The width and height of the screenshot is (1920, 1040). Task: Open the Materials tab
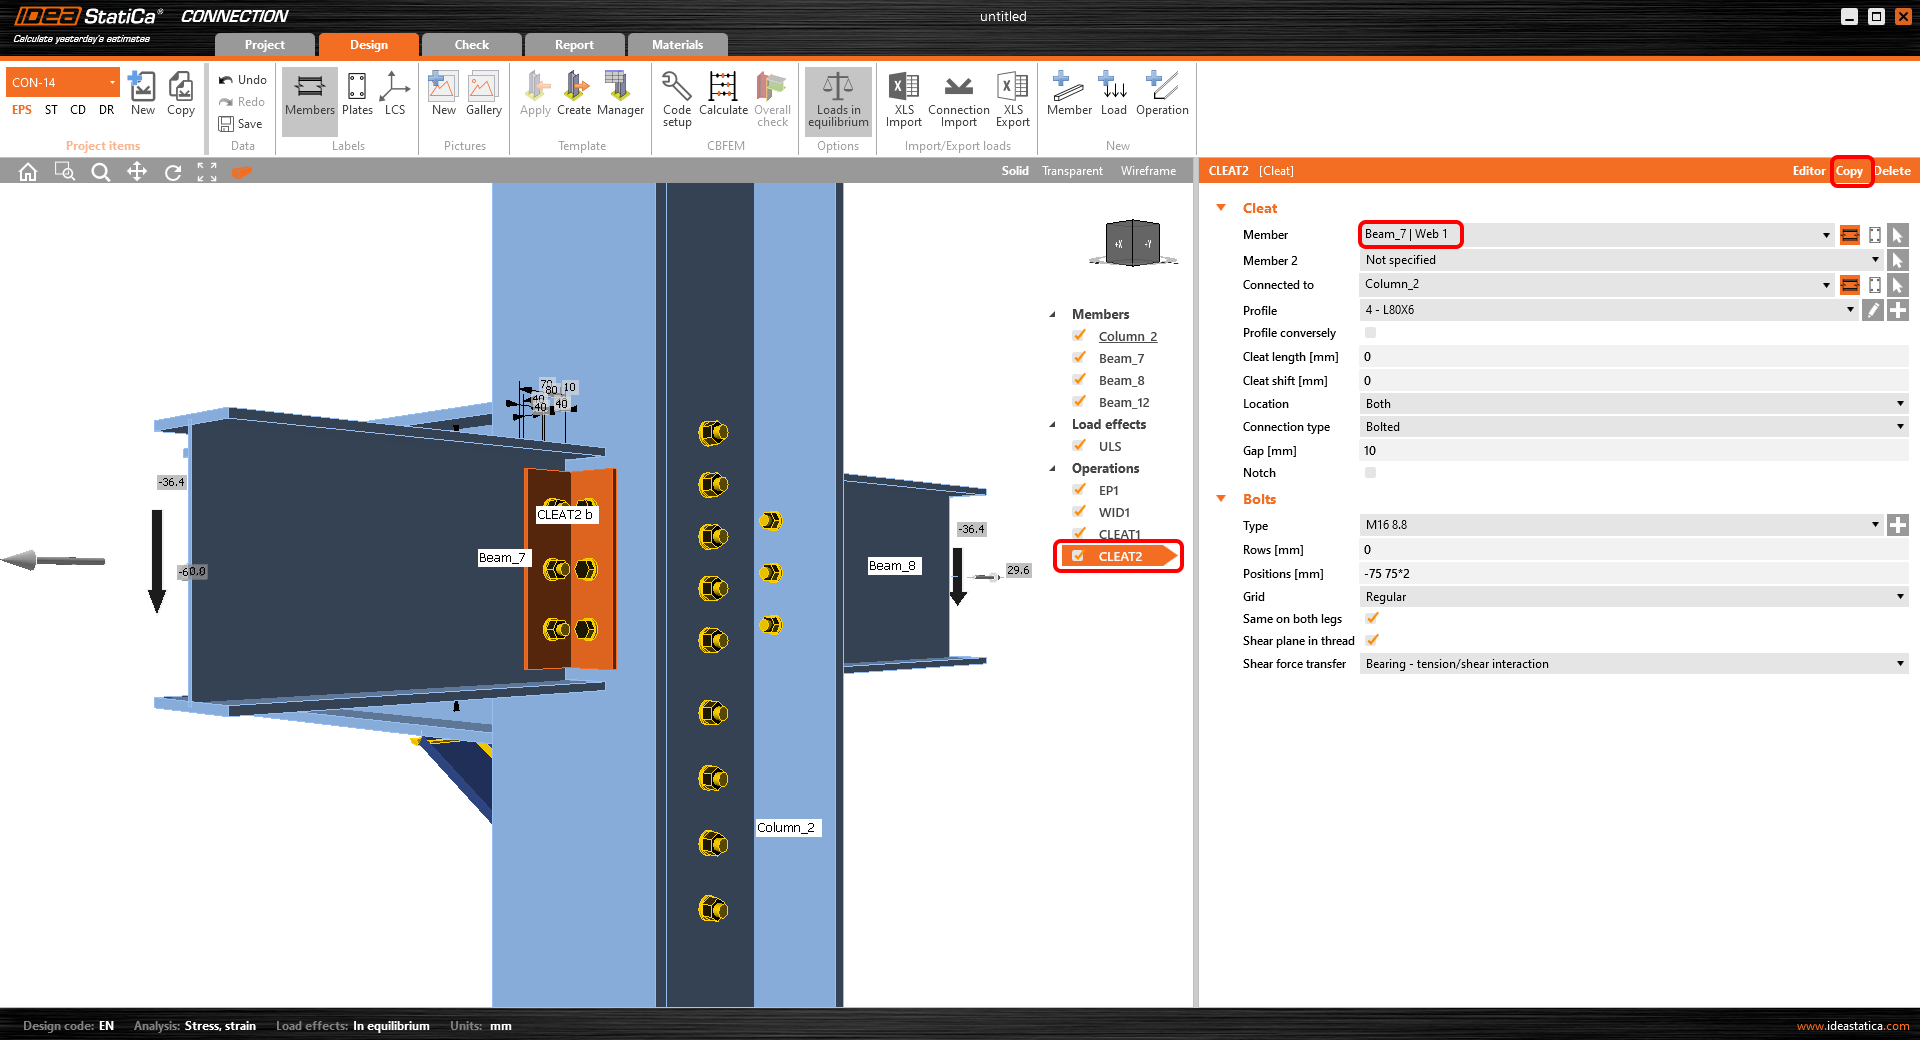pos(677,45)
